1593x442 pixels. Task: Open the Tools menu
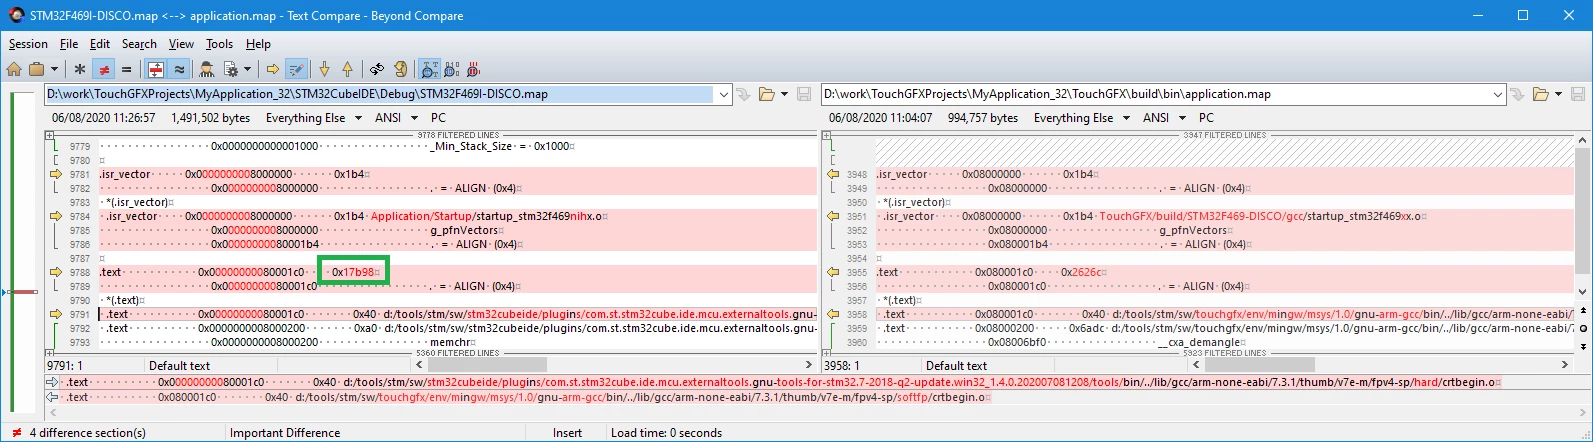tap(219, 44)
